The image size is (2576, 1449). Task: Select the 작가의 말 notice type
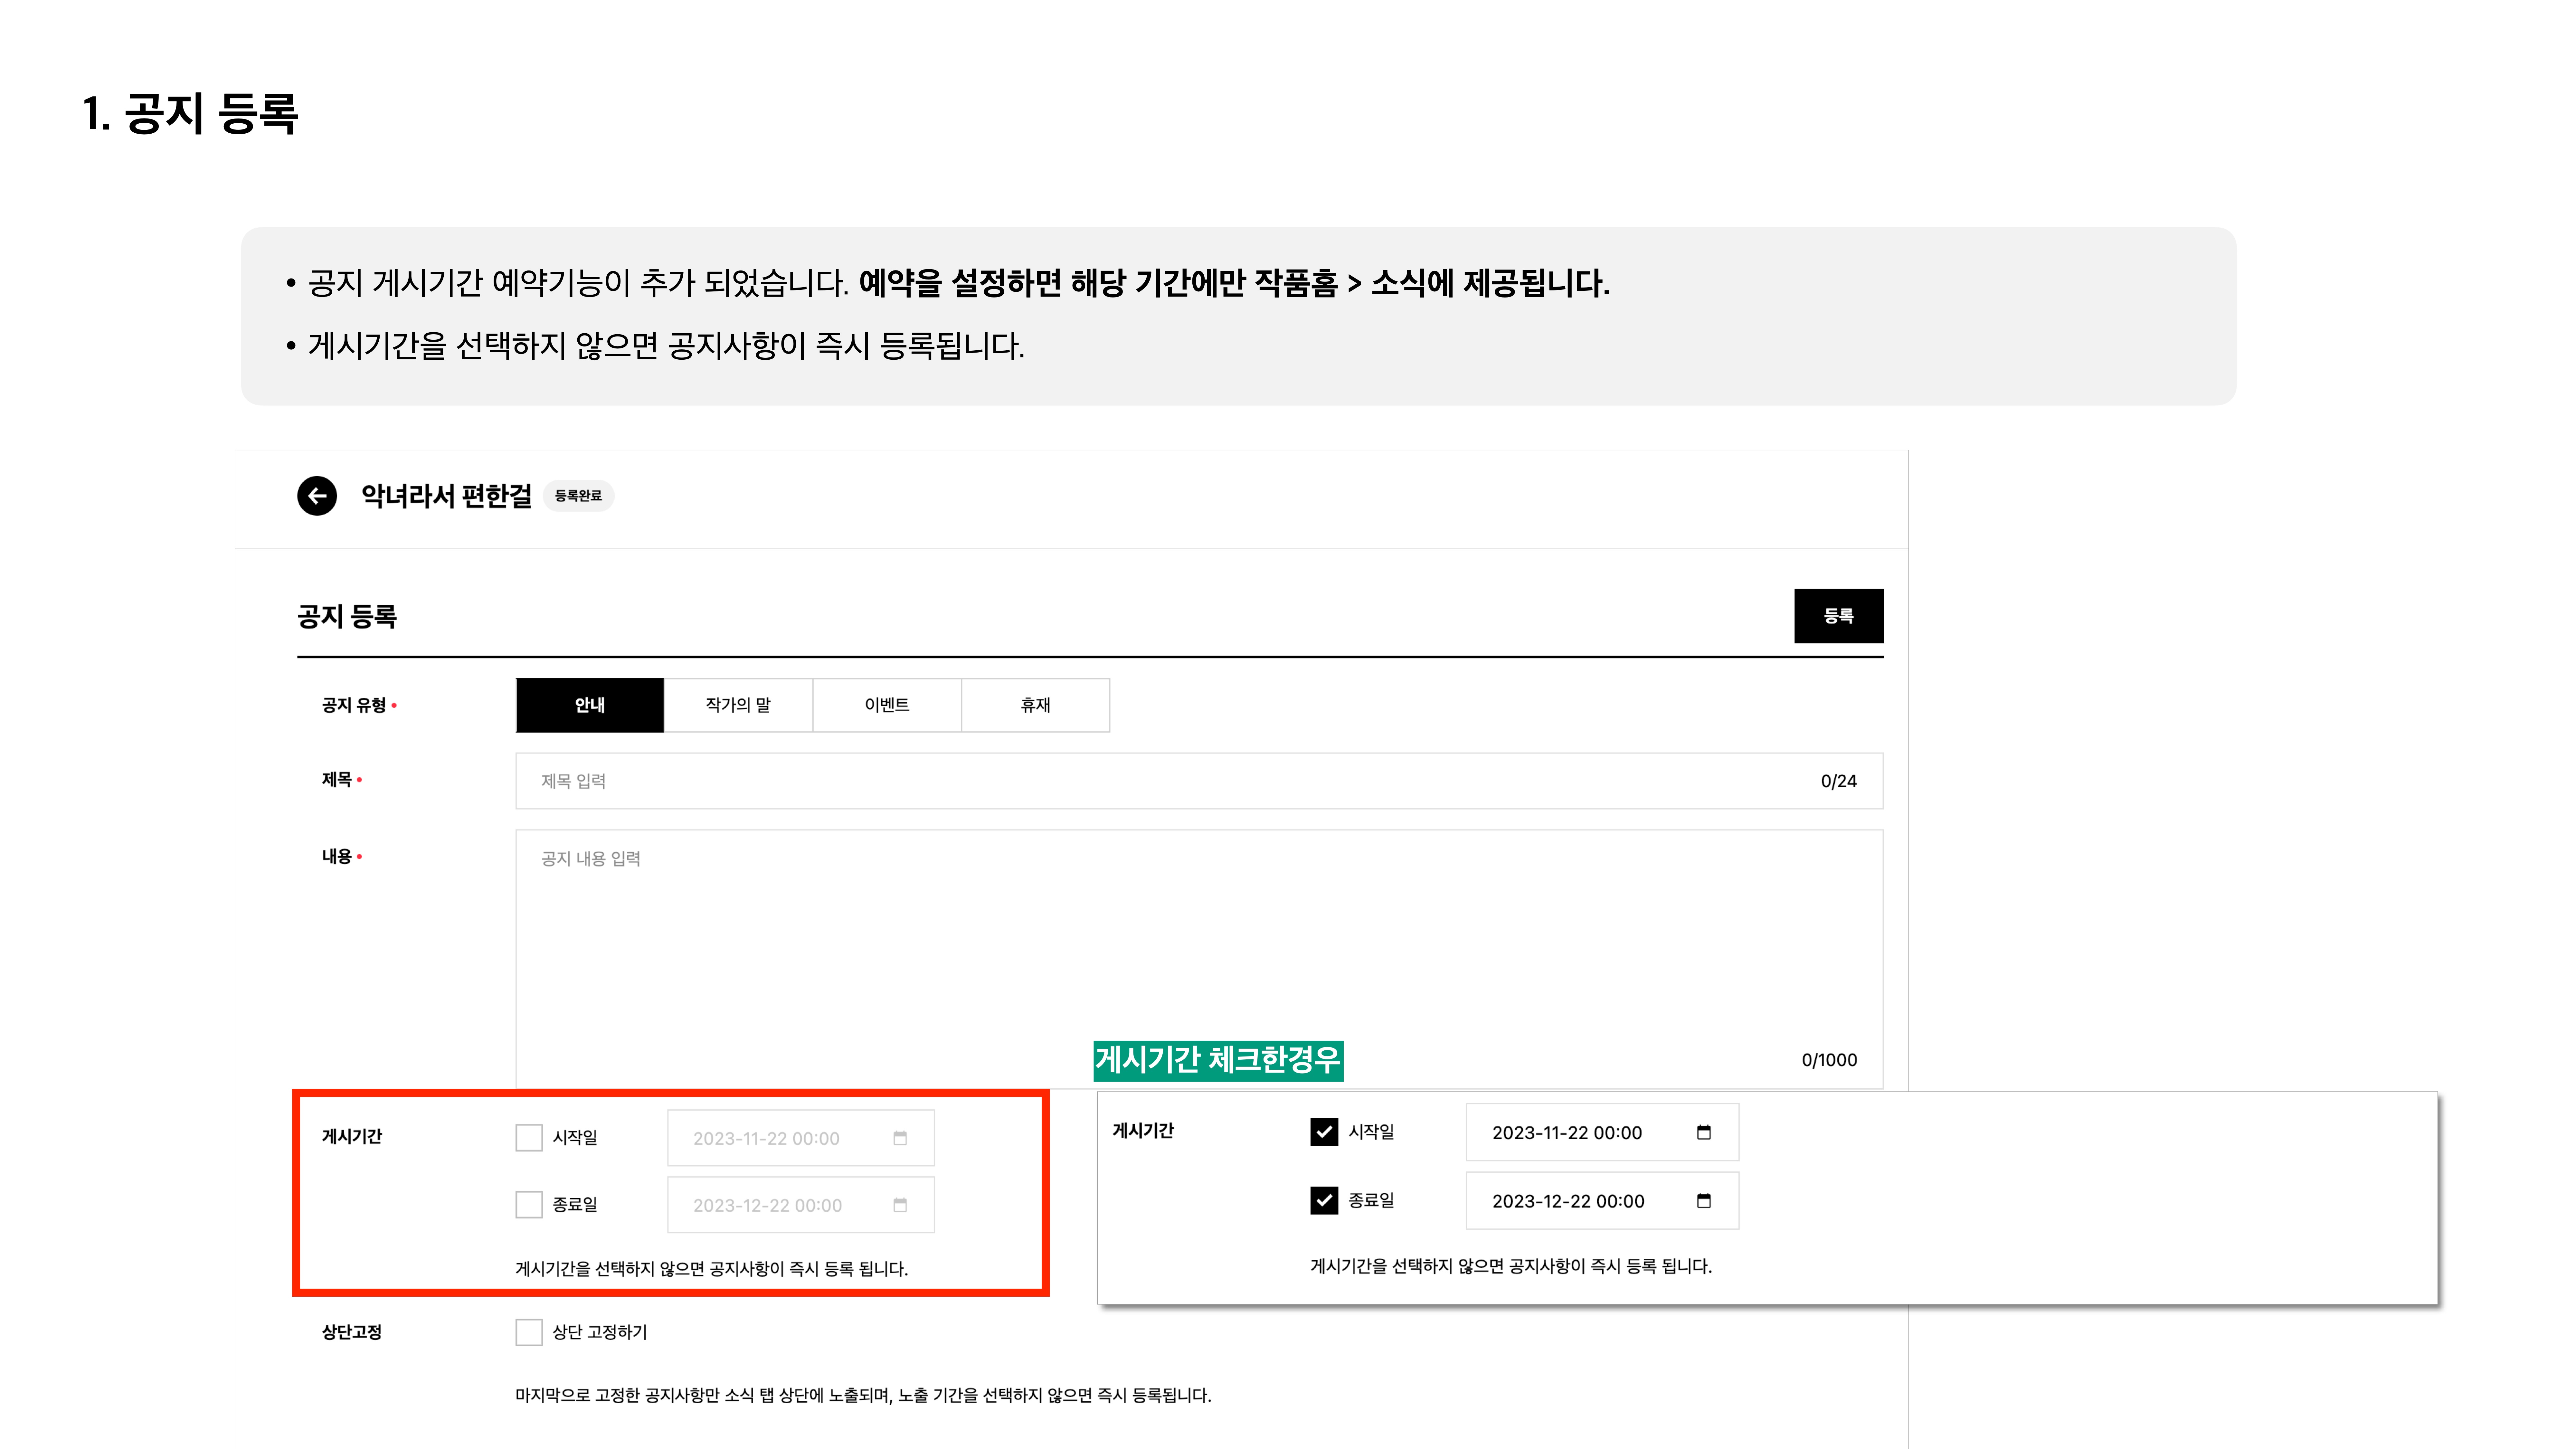738,705
